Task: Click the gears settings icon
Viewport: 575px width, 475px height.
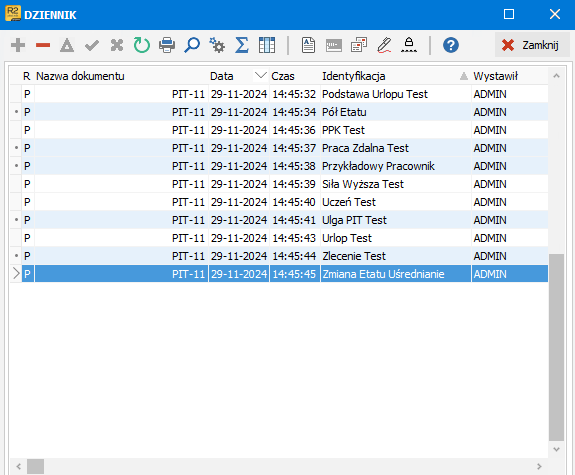Action: click(x=217, y=45)
